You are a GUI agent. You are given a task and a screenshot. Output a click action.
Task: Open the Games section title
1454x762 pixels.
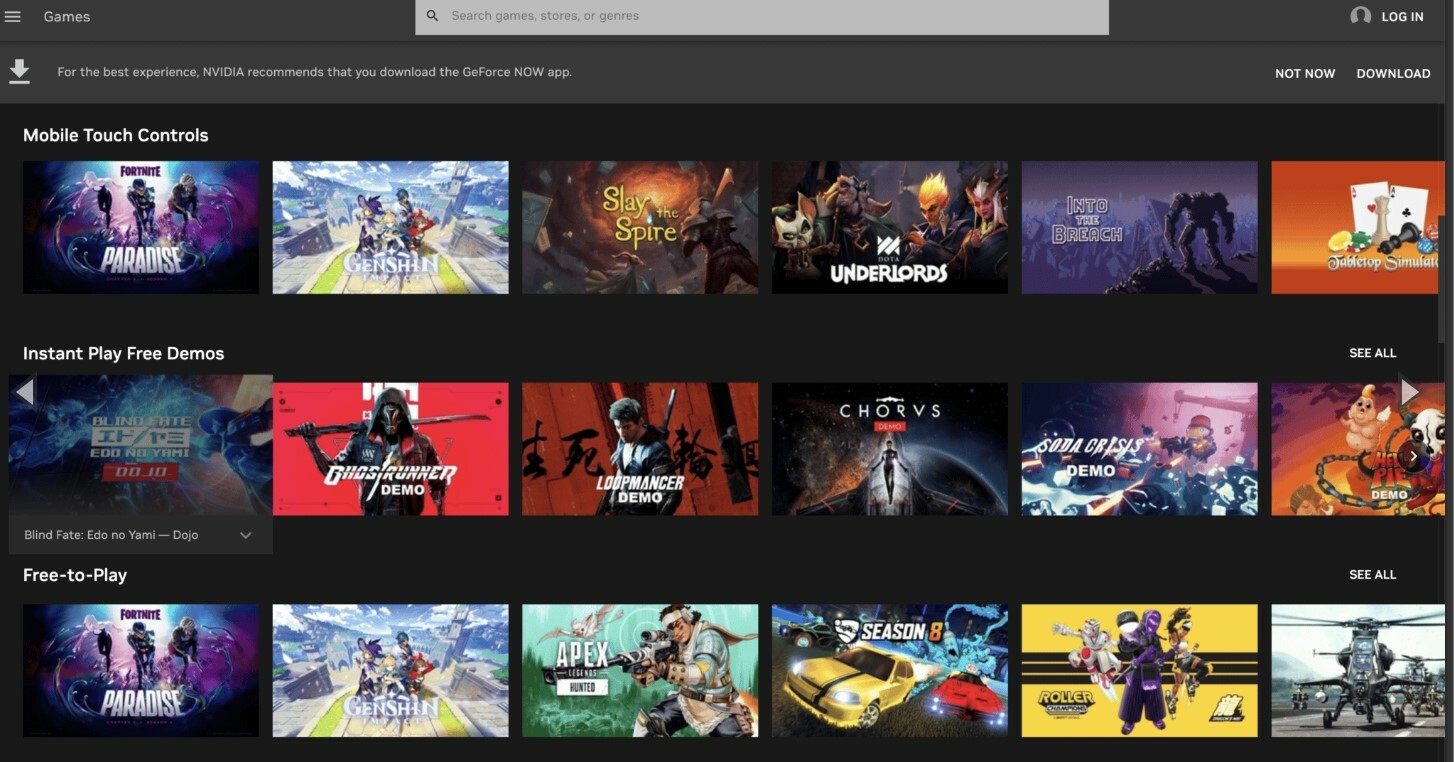pyautogui.click(x=67, y=16)
